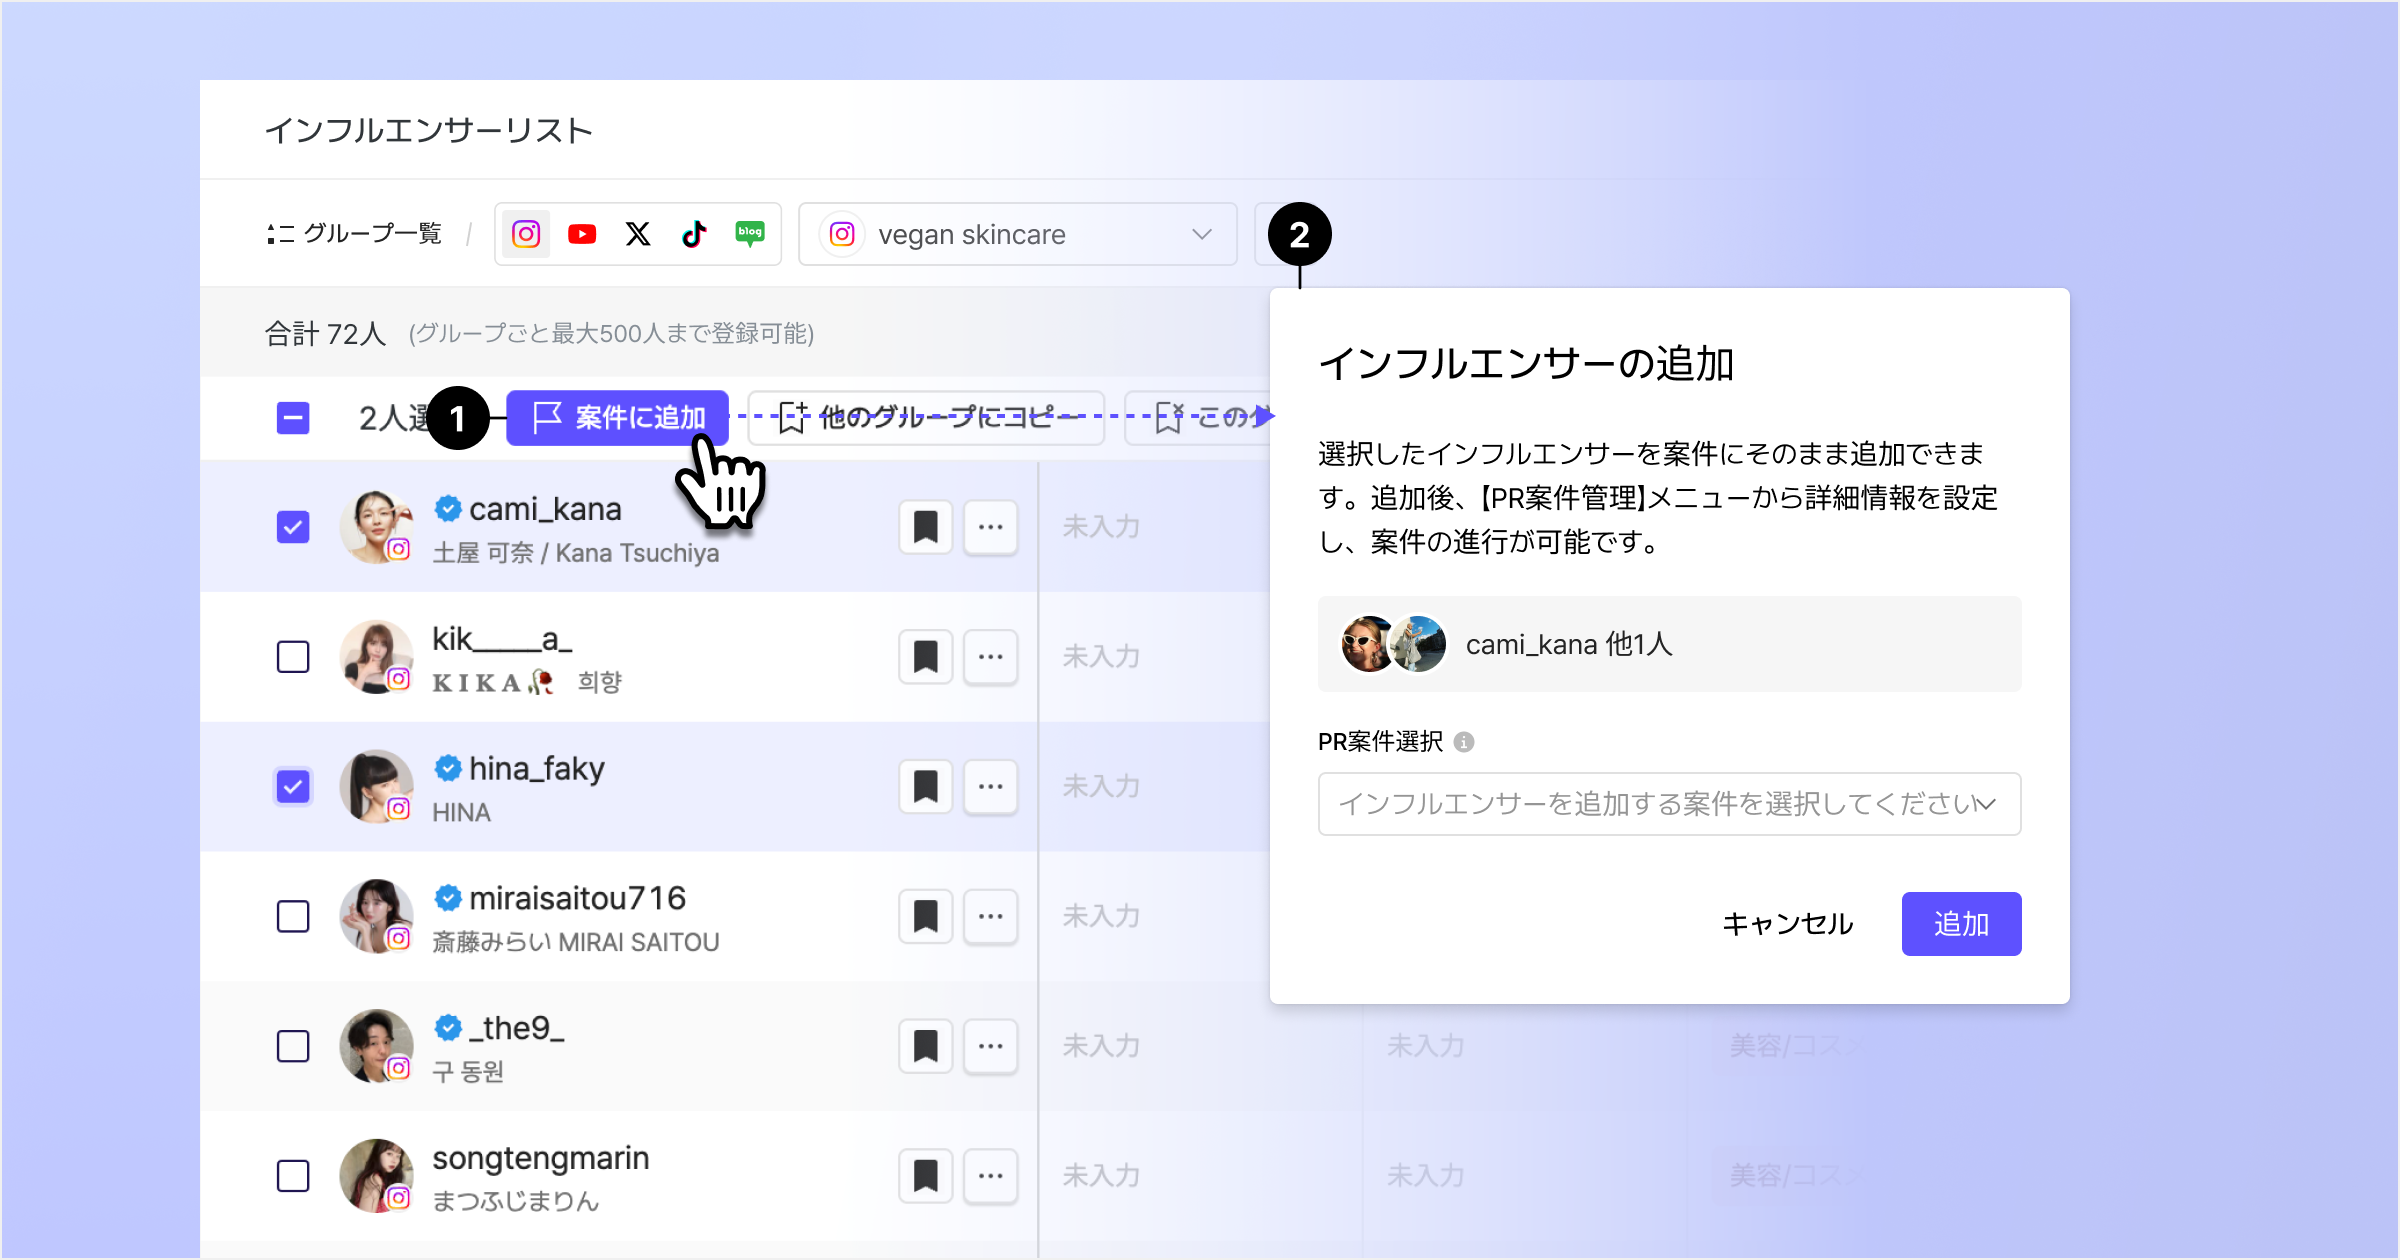Click bookmark icon for songtengmarin row
The image size is (2400, 1260).
925,1176
